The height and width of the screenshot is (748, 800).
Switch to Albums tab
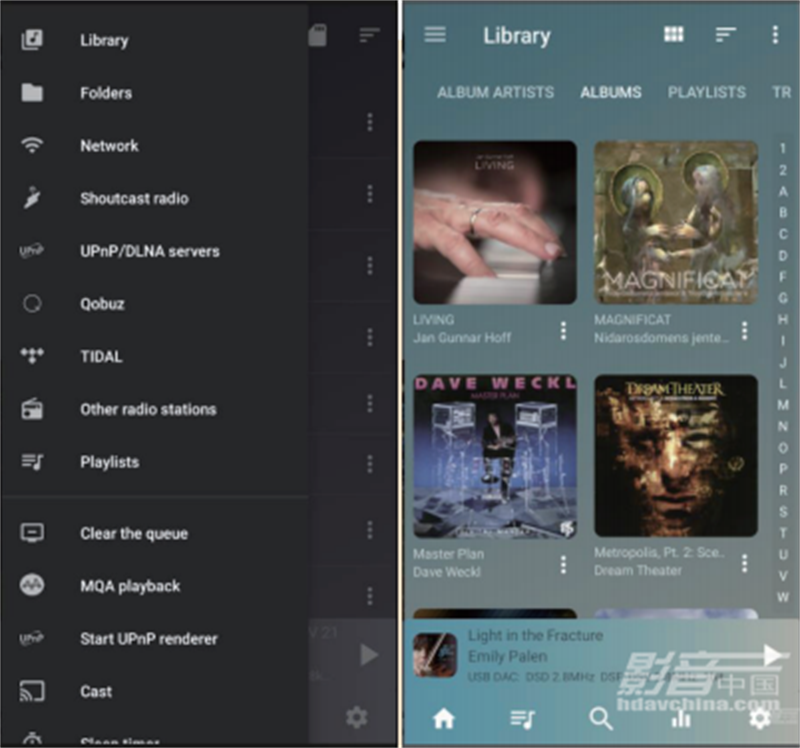click(x=611, y=92)
